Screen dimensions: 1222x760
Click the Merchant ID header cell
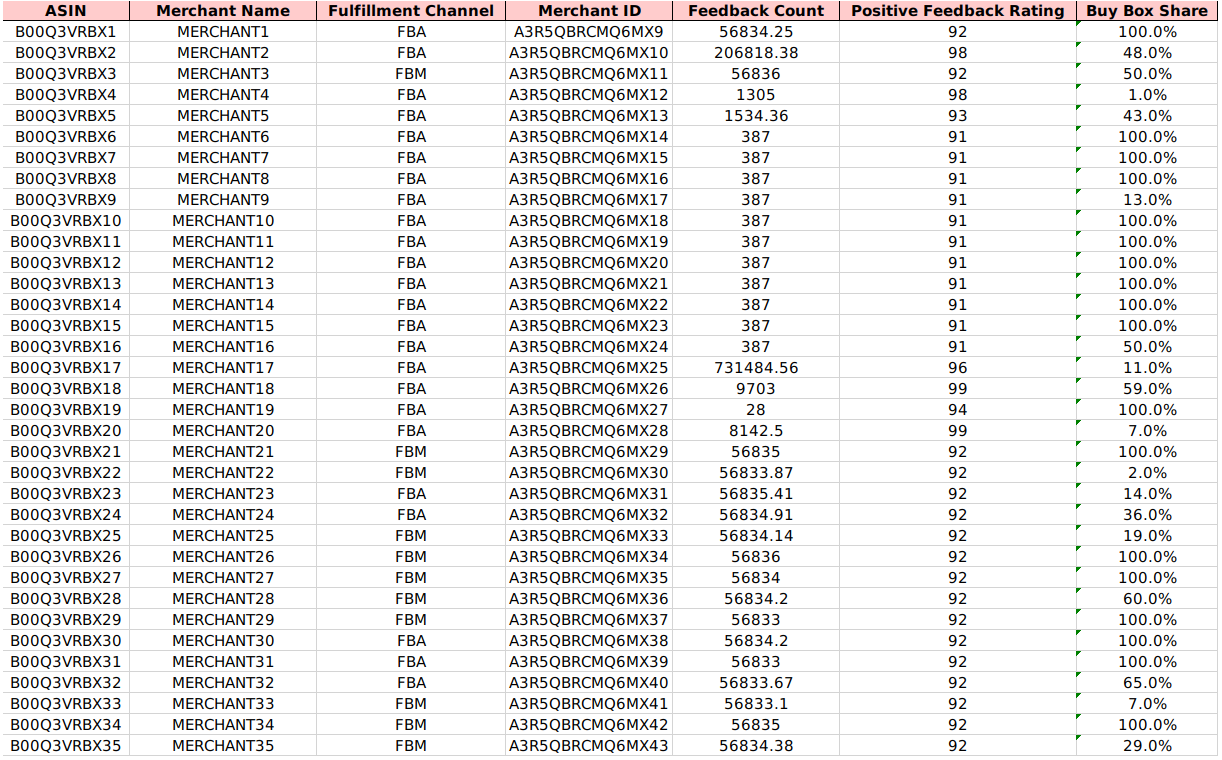coord(589,11)
